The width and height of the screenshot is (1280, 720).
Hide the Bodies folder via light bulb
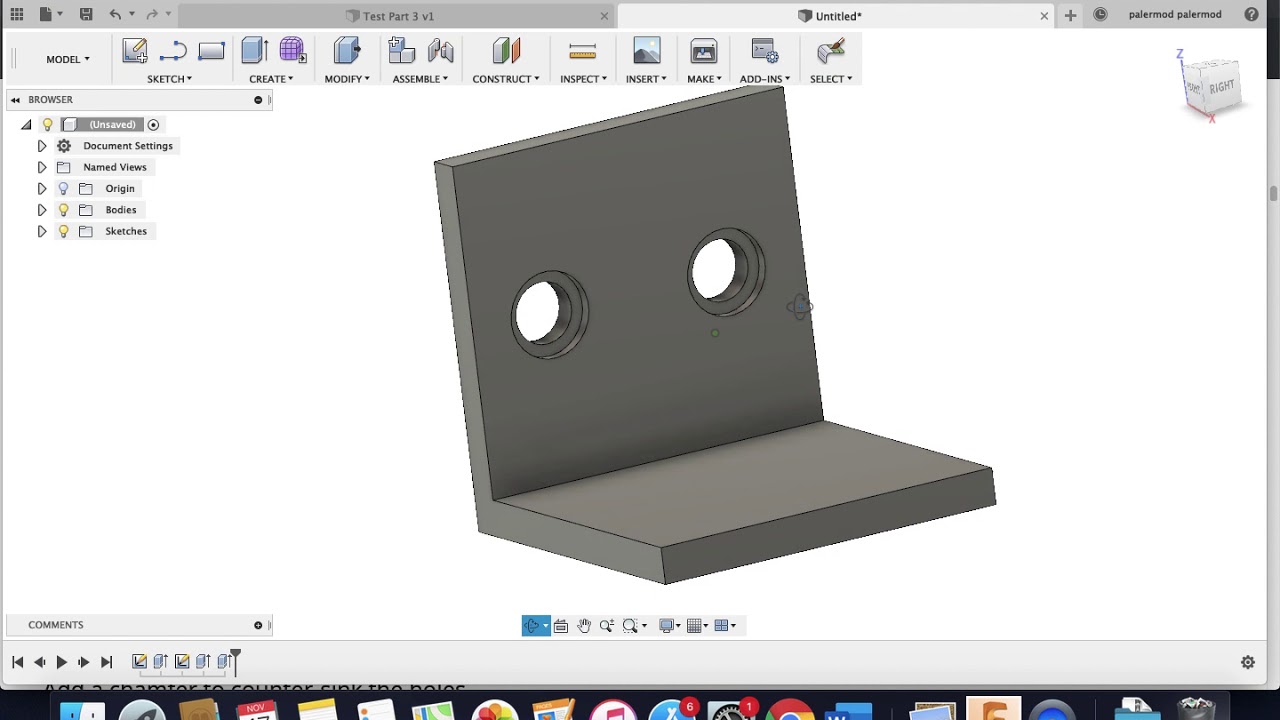click(64, 210)
